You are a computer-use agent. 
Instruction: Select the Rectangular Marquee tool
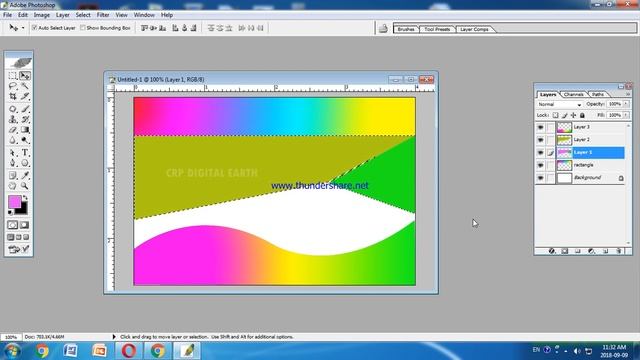click(13, 76)
